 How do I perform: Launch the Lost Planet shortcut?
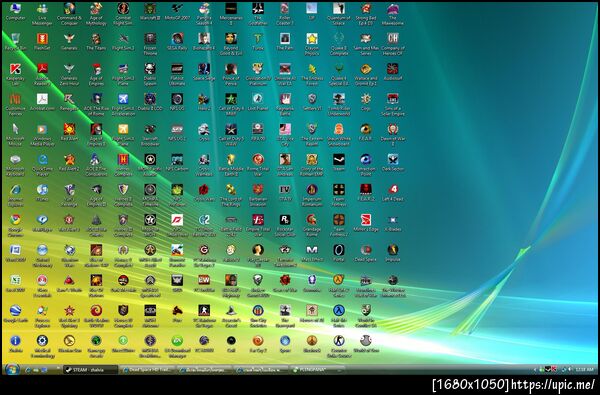[x=258, y=103]
